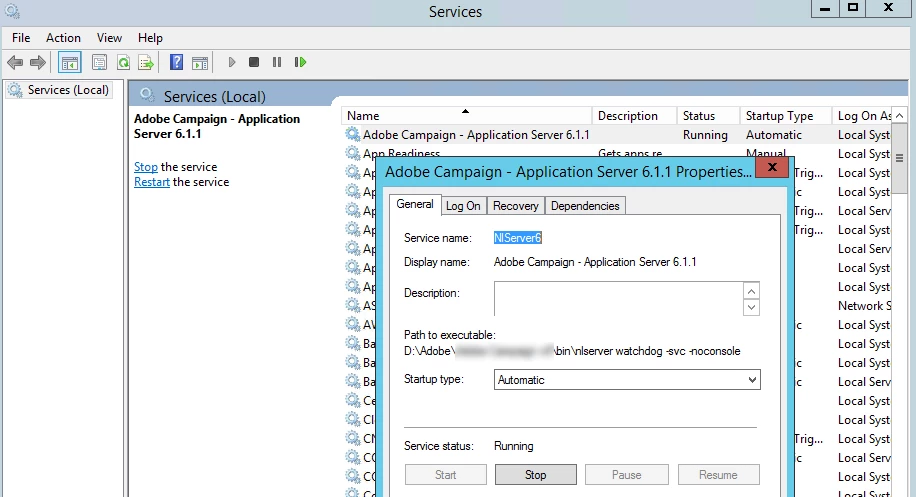Sort by the Log On As column header
The image size is (916, 497).
[x=863, y=116]
